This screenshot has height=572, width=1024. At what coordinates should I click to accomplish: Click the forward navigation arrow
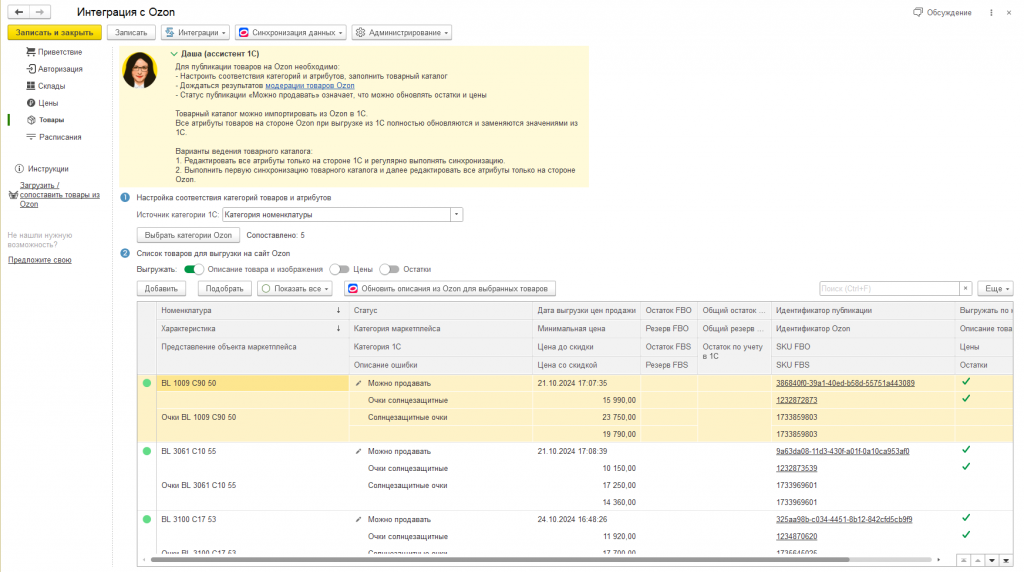pyautogui.click(x=40, y=12)
